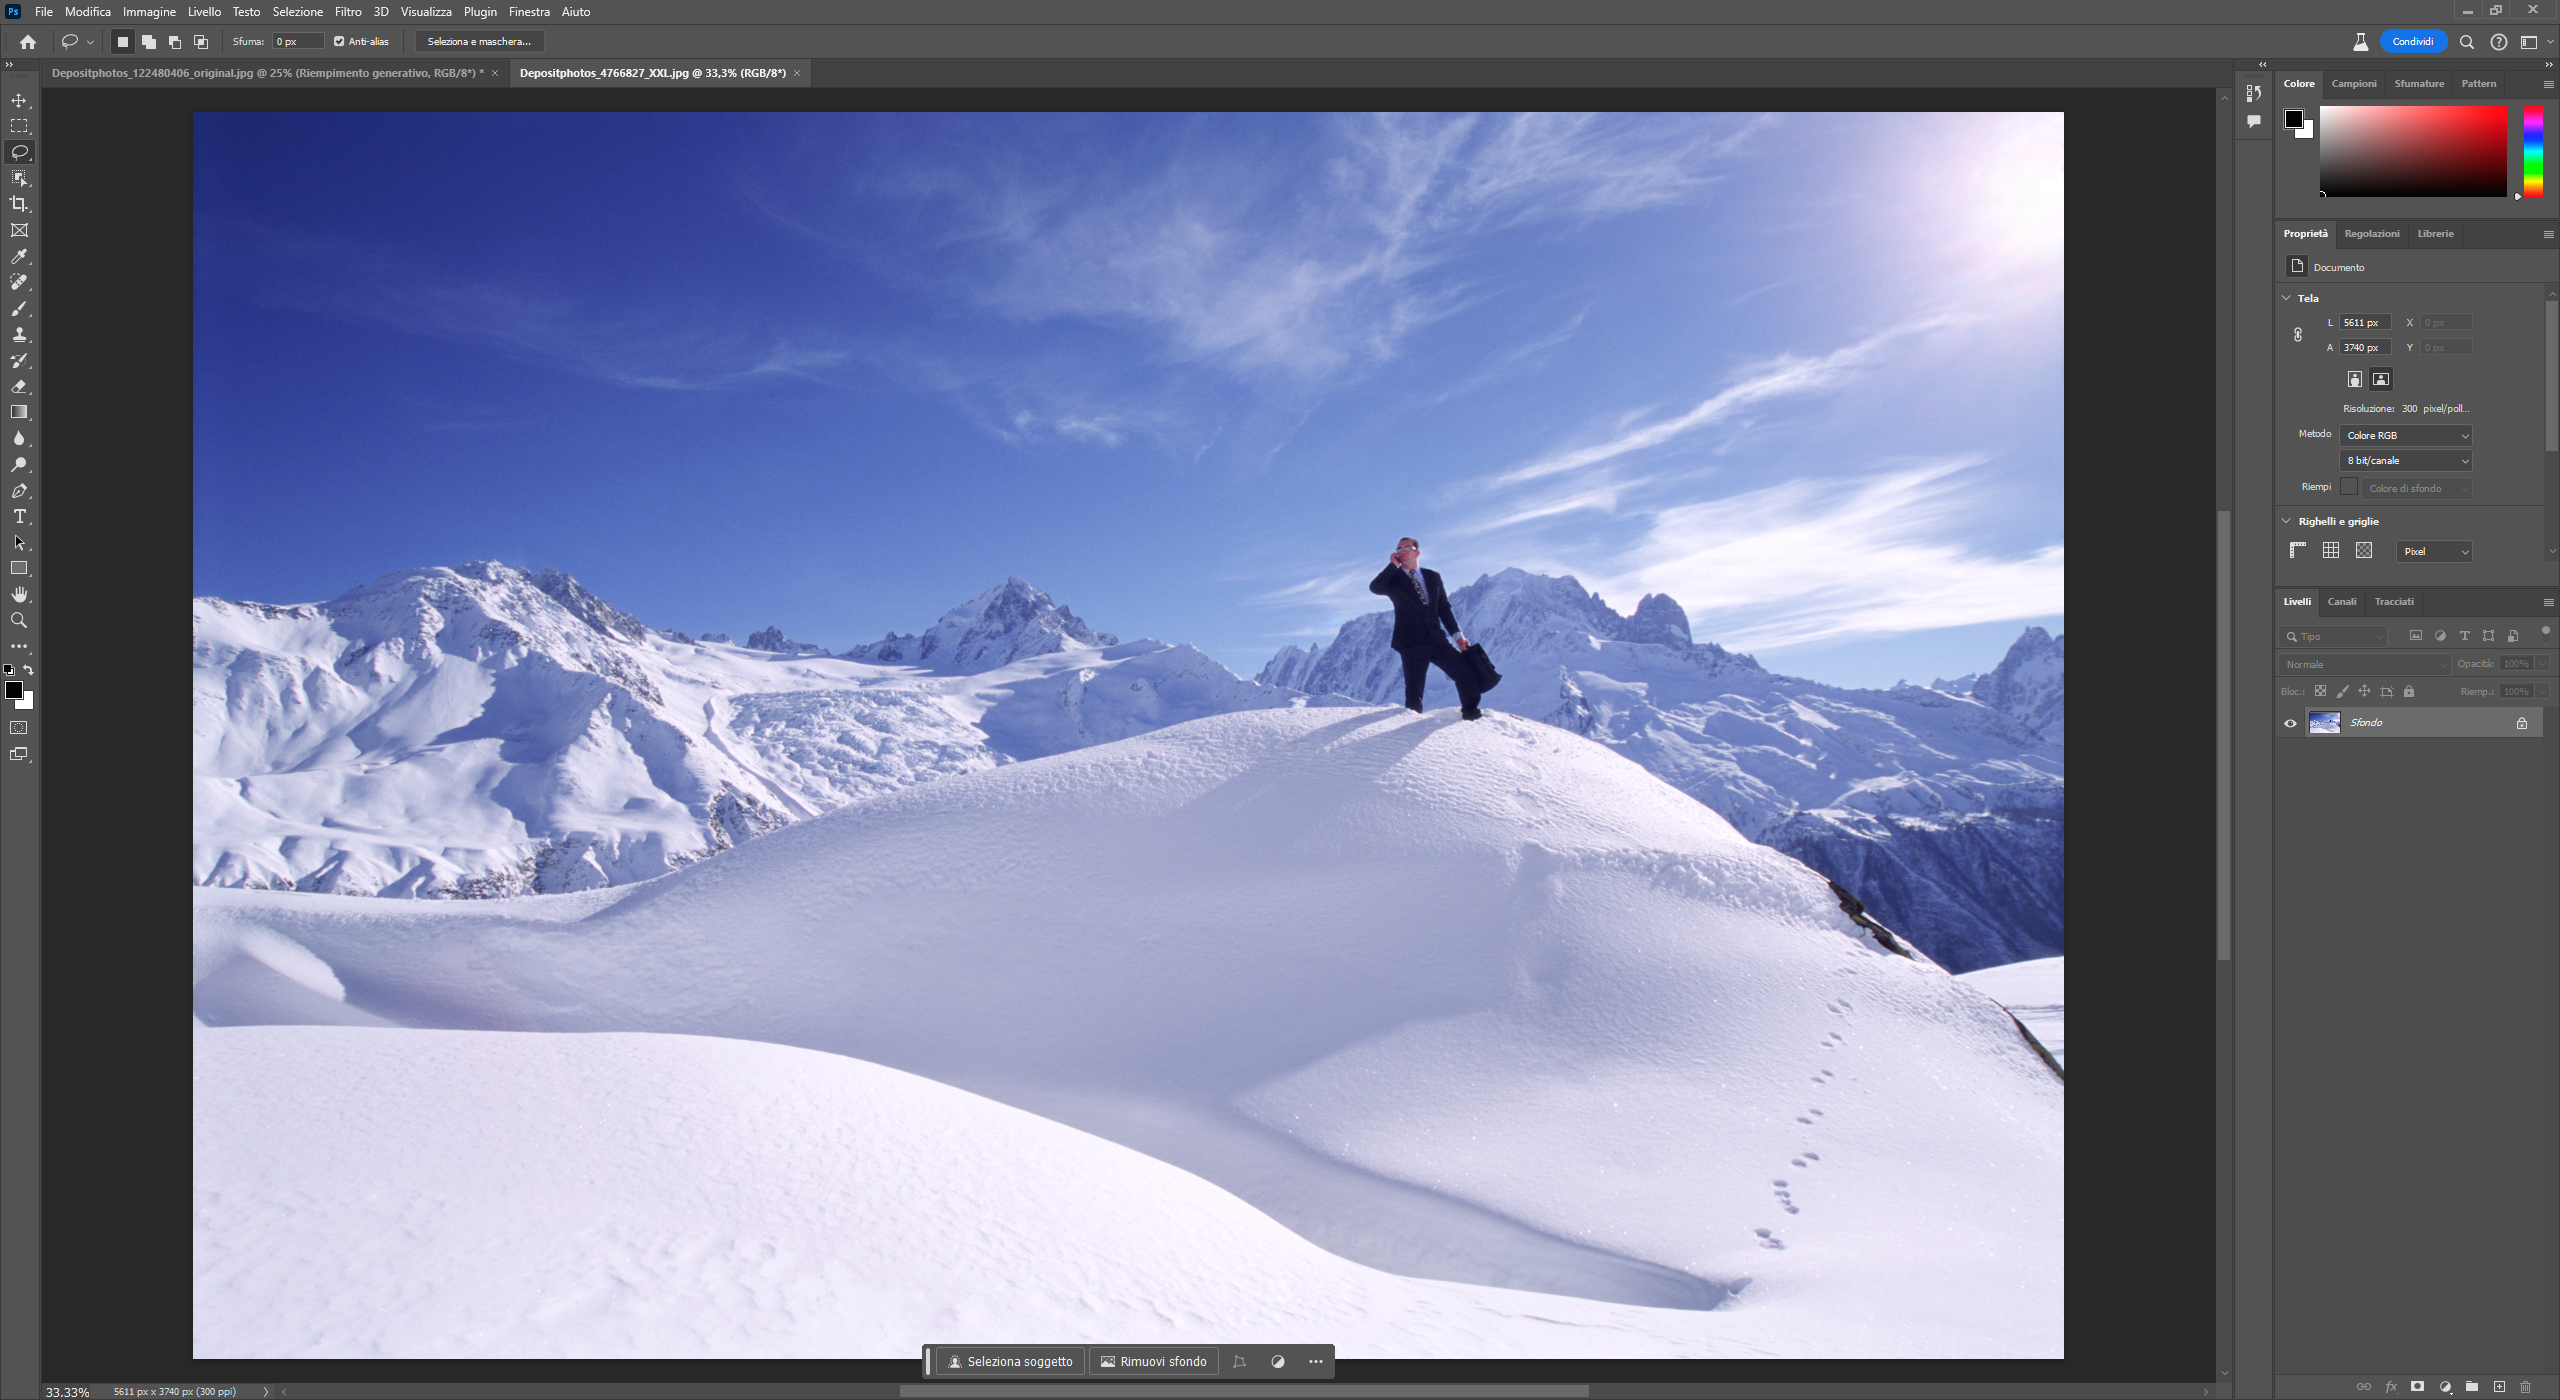Click the hue spectrum slider
The height and width of the screenshot is (1400, 2560).
tap(2533, 152)
